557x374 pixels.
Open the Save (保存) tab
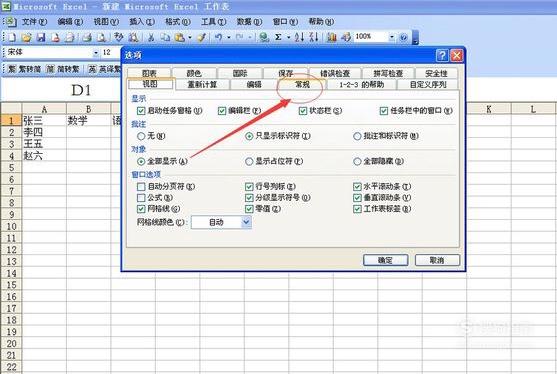(286, 73)
